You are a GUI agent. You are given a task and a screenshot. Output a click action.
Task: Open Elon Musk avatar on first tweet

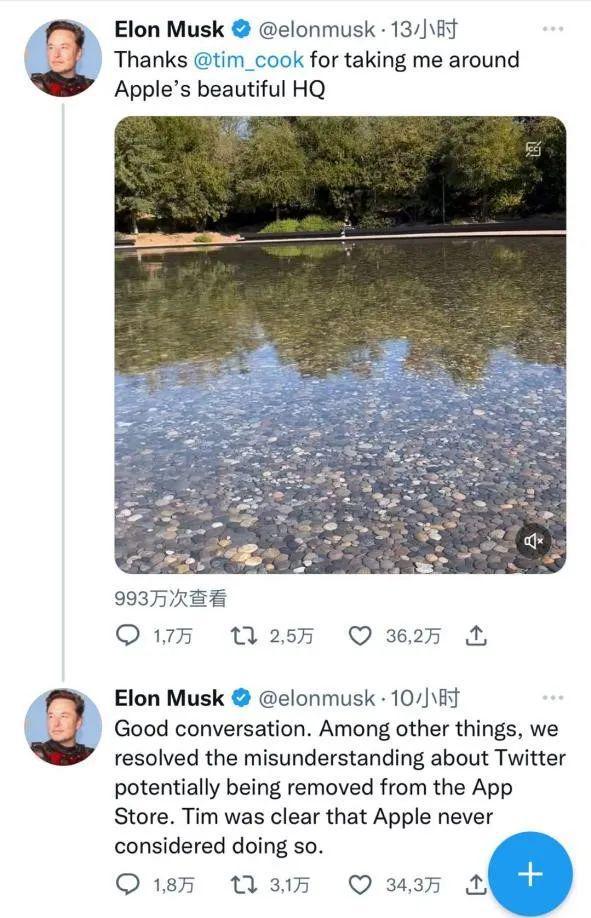pos(63,57)
